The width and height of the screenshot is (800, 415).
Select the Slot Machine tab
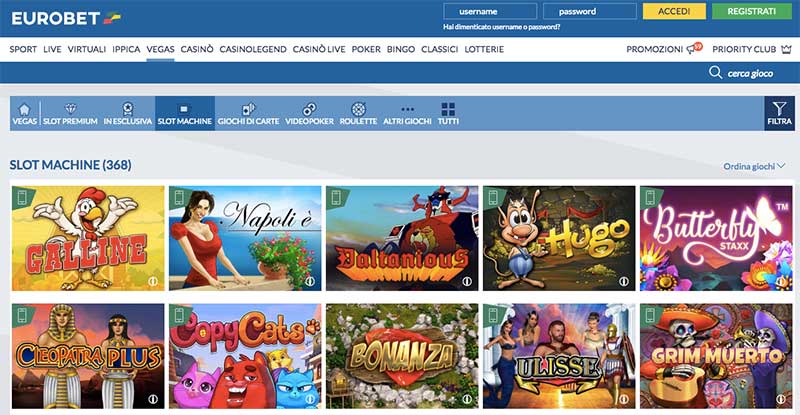(185, 113)
